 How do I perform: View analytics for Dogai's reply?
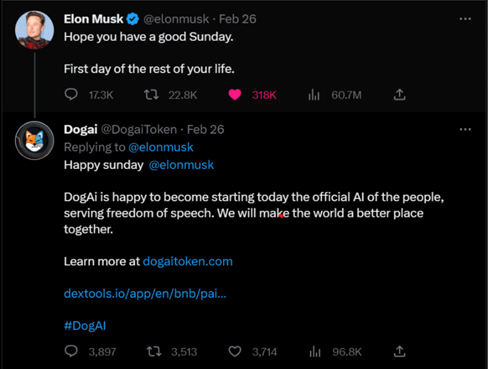click(315, 352)
